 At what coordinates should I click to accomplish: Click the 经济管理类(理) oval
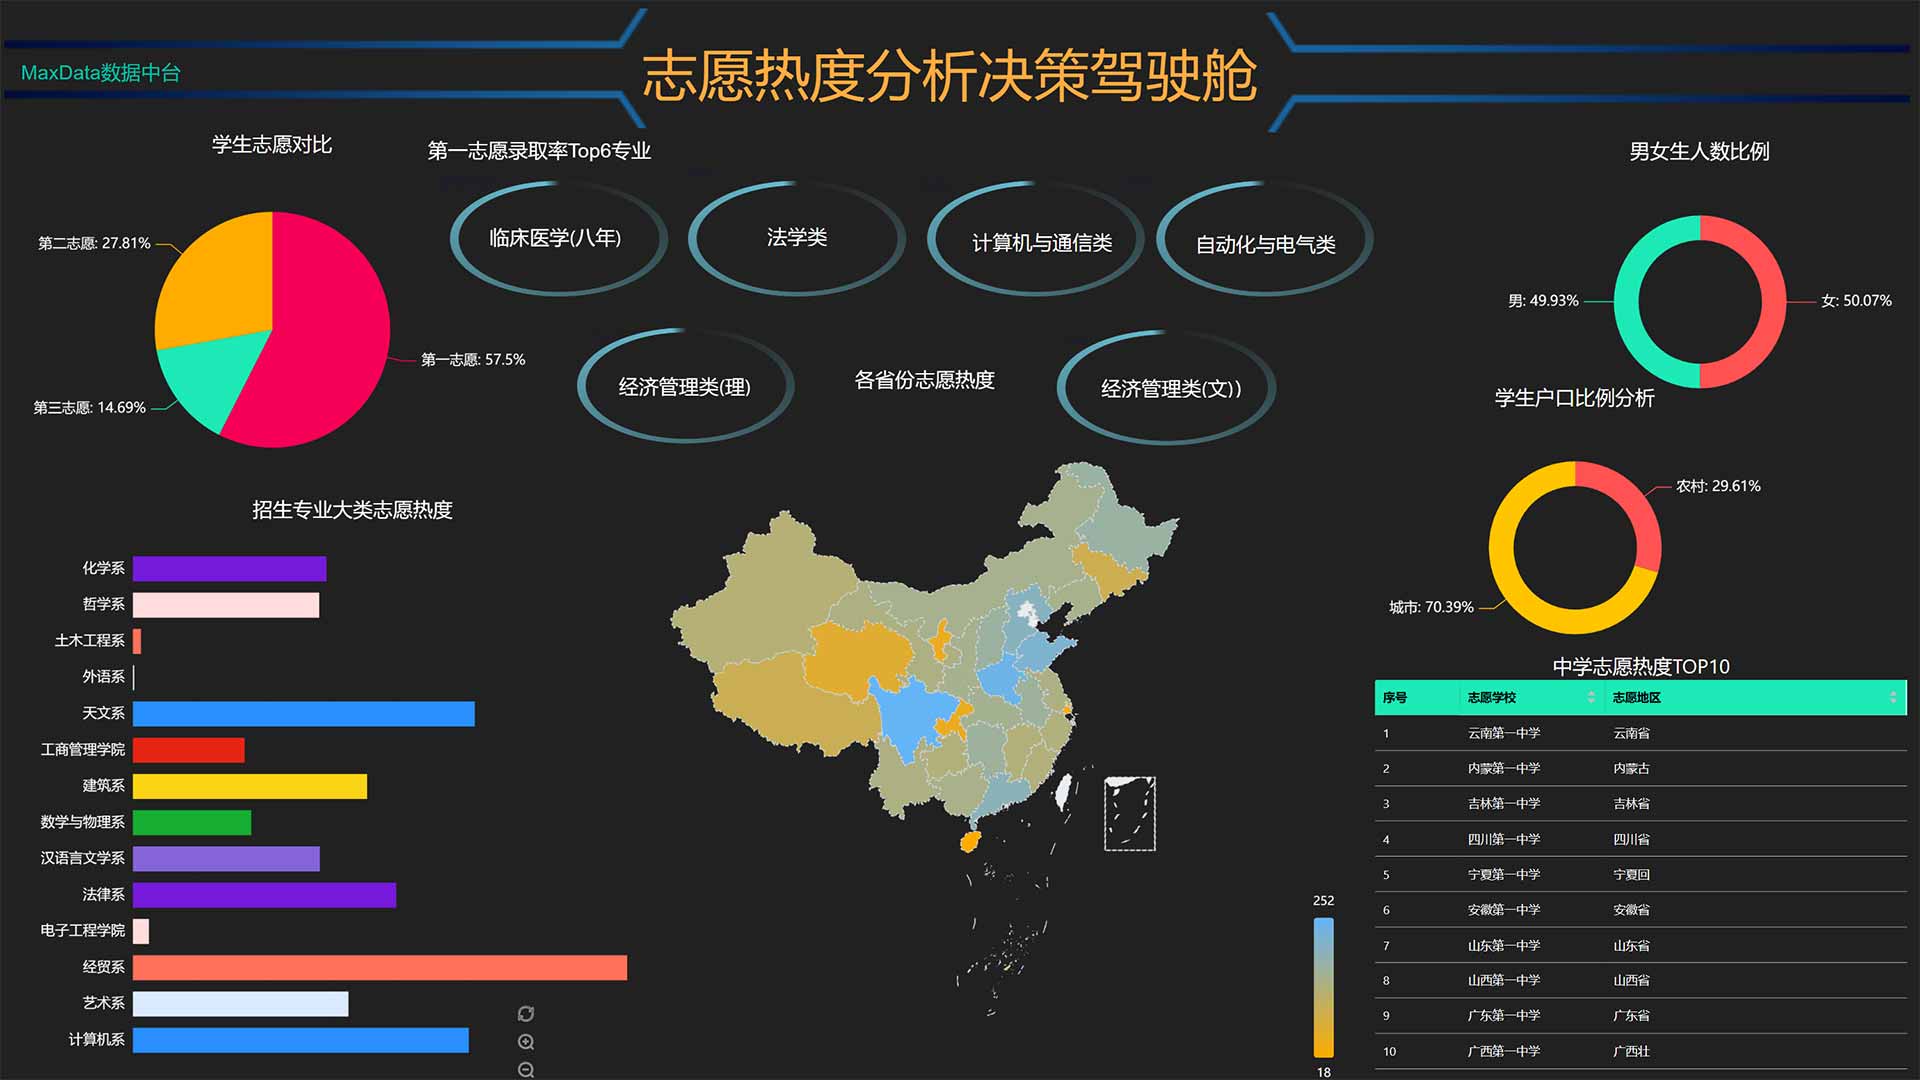click(684, 387)
